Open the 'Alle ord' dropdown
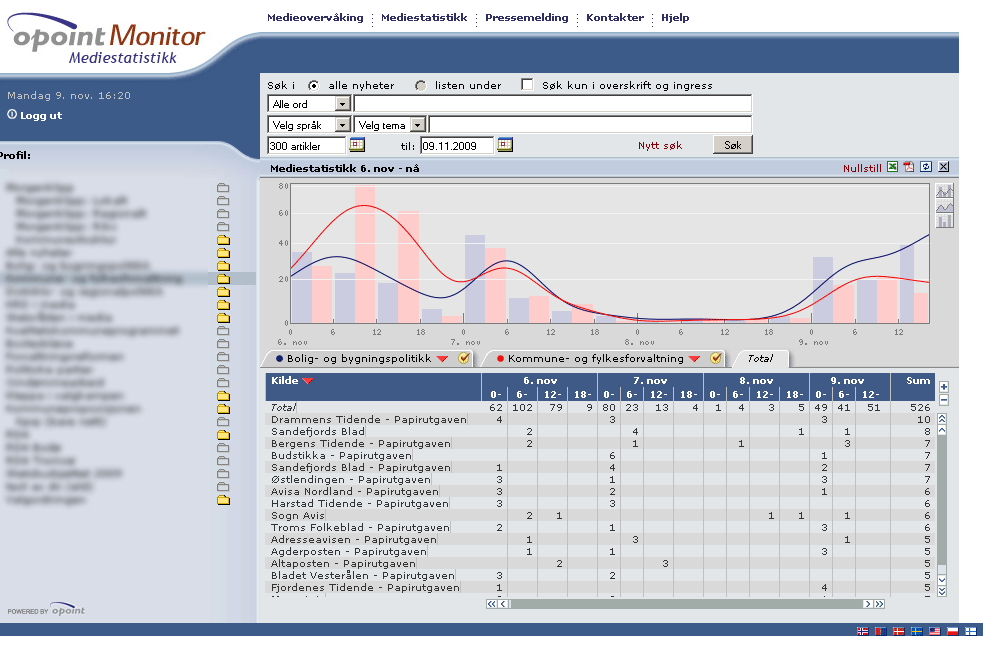Viewport: 995px width, 655px height. point(342,104)
